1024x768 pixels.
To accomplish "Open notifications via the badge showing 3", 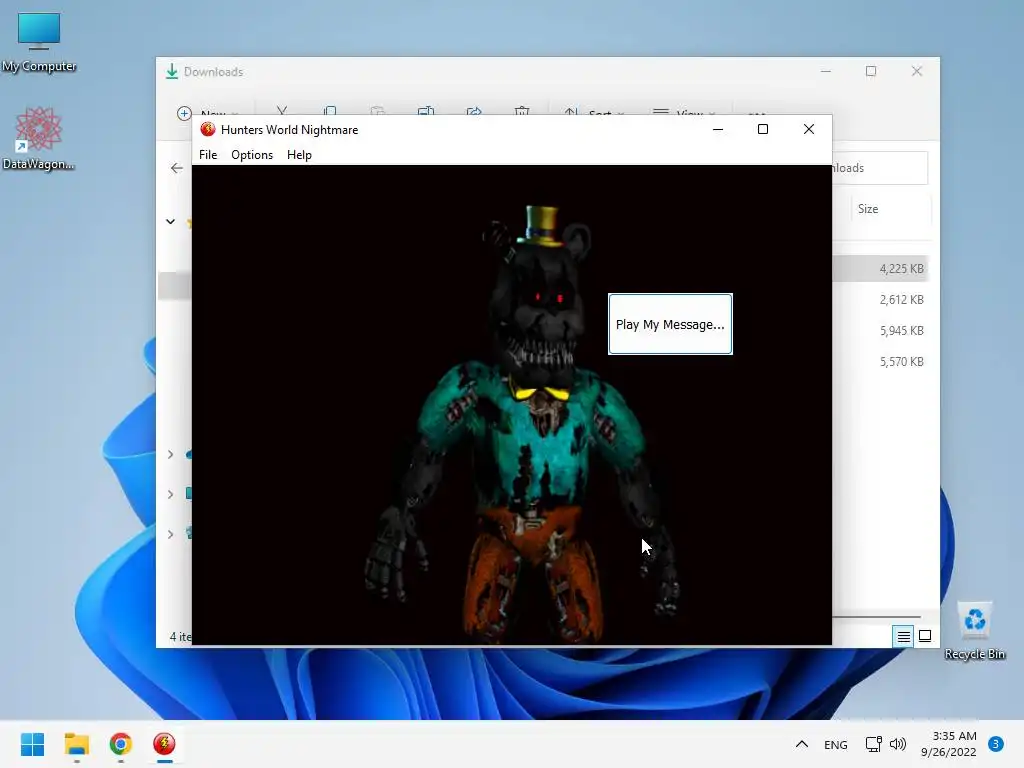I will click(x=996, y=744).
